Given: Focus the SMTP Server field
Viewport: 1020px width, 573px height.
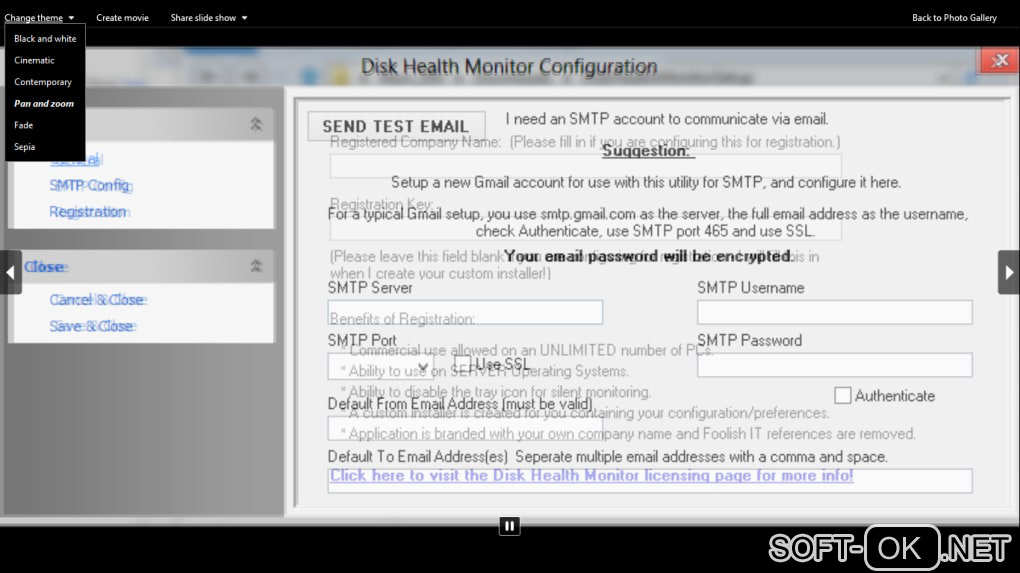Looking at the screenshot, I should click(x=465, y=312).
